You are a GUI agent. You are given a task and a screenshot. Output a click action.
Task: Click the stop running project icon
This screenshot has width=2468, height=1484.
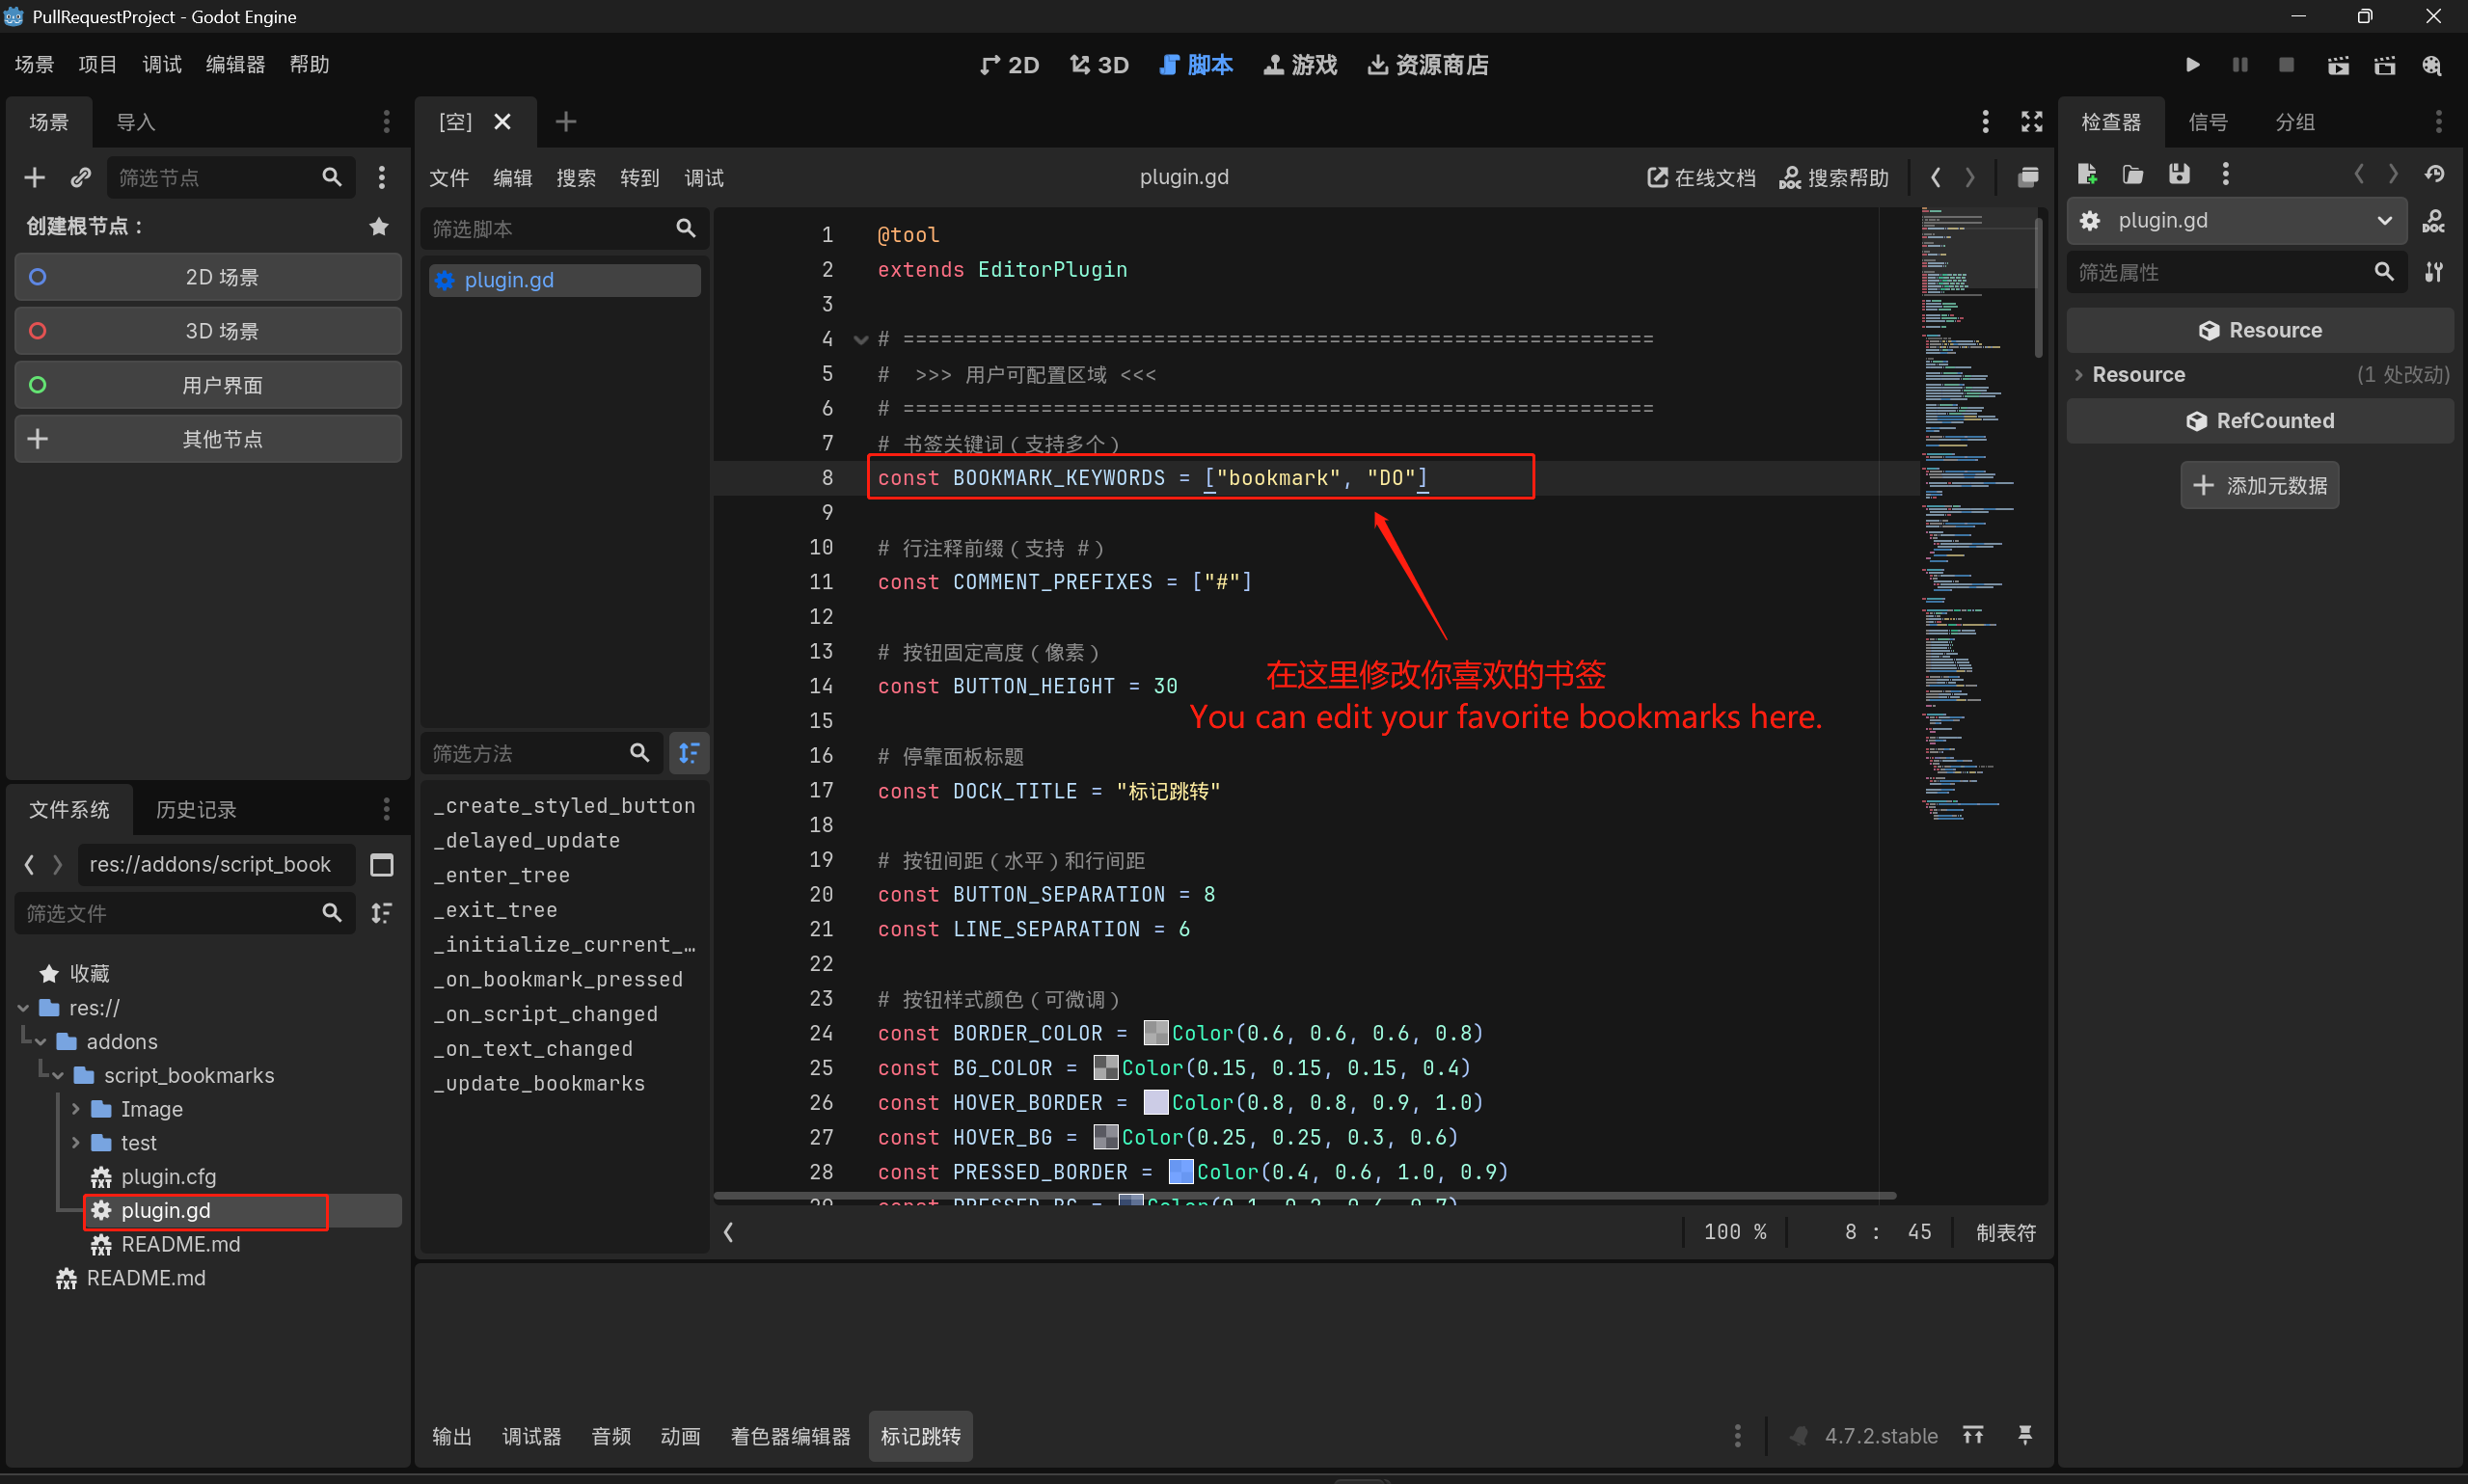pyautogui.click(x=2286, y=65)
